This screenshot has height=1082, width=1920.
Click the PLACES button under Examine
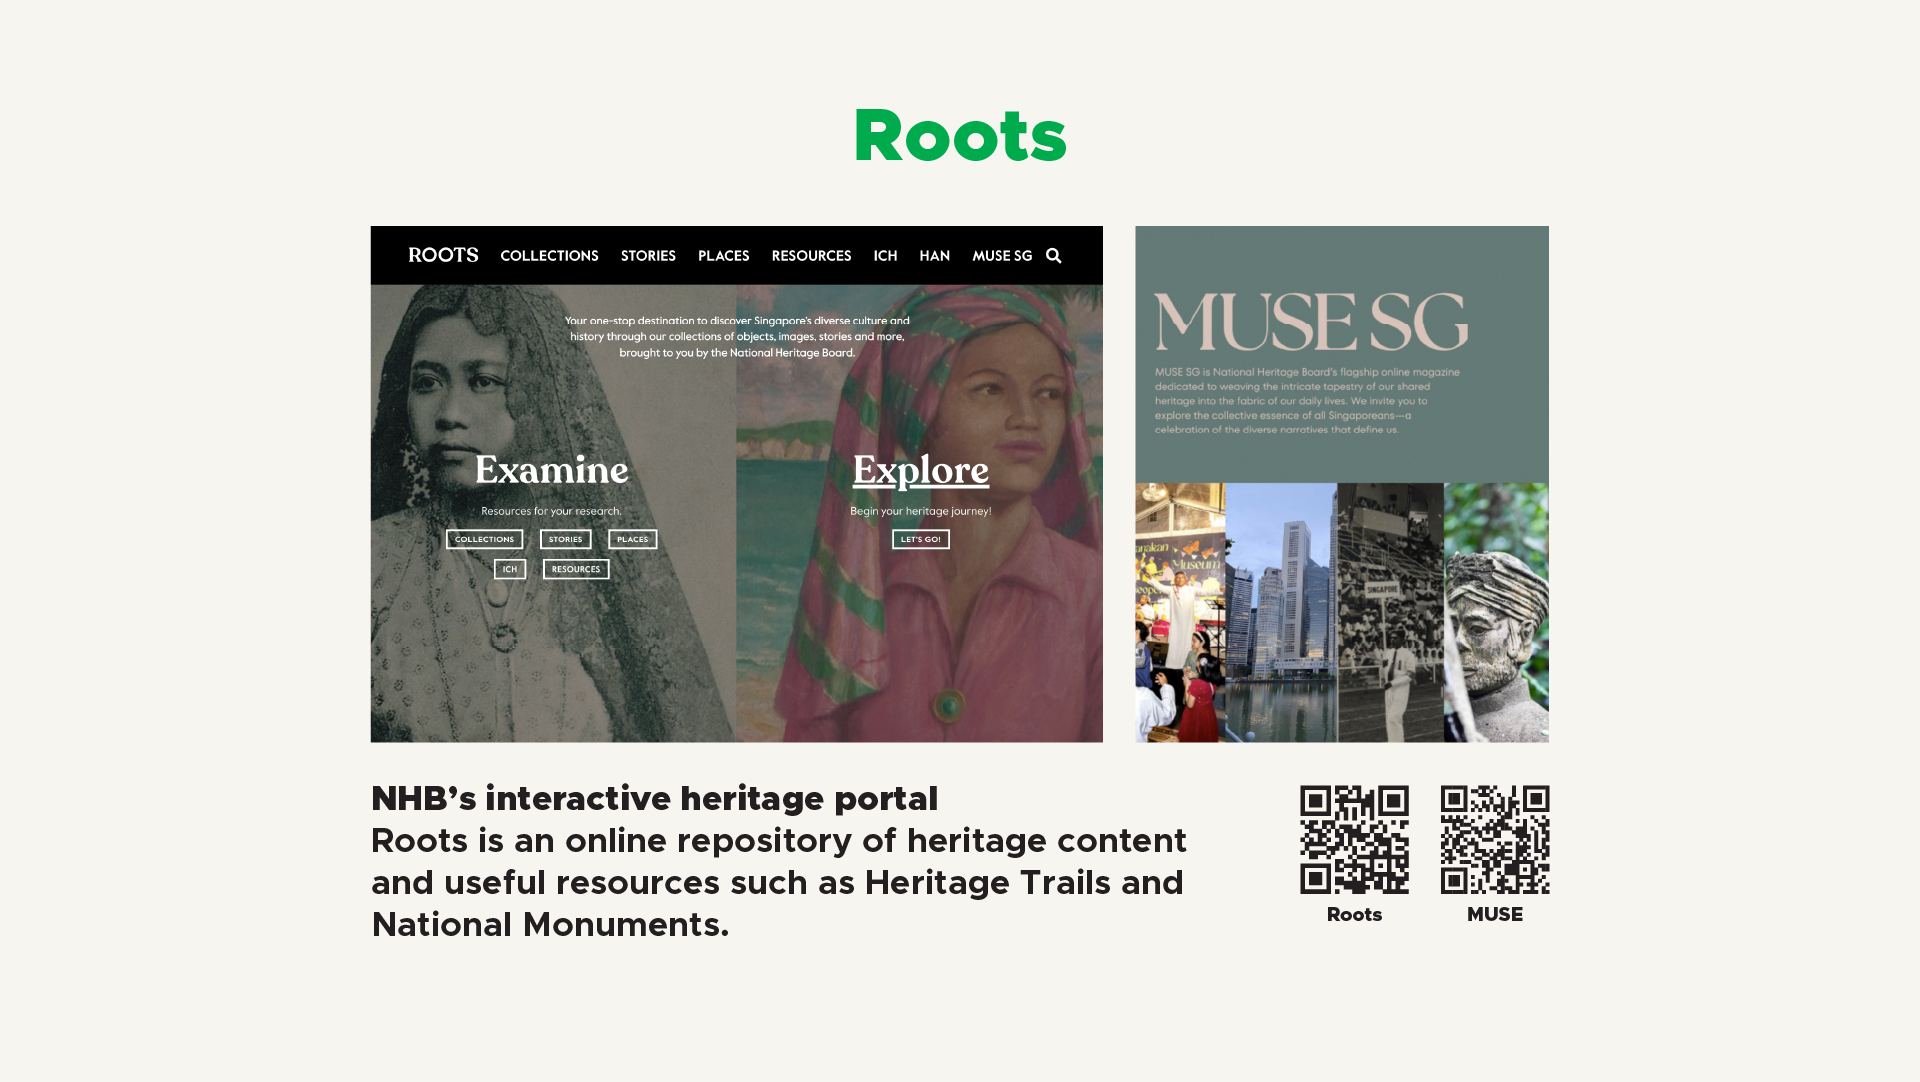point(632,539)
